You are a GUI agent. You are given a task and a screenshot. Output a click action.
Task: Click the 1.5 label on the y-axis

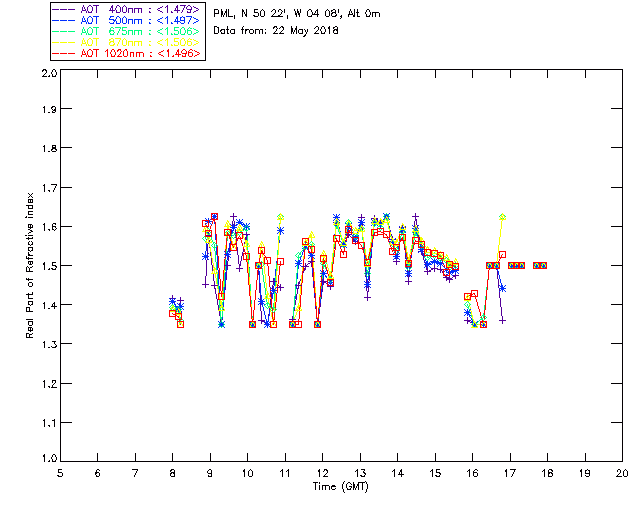coord(49,266)
